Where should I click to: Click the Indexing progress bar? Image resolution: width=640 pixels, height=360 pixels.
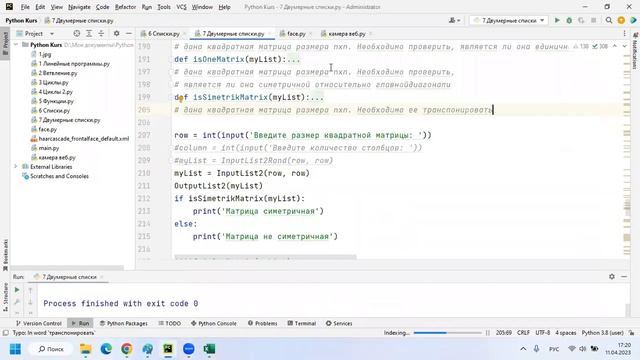point(447,333)
